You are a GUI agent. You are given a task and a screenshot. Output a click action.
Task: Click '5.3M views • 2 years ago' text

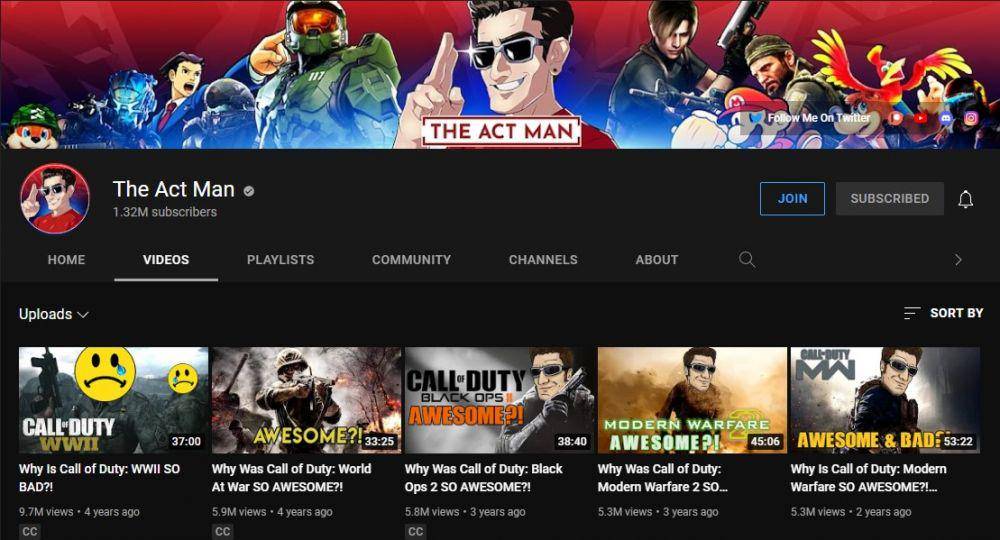point(851,511)
